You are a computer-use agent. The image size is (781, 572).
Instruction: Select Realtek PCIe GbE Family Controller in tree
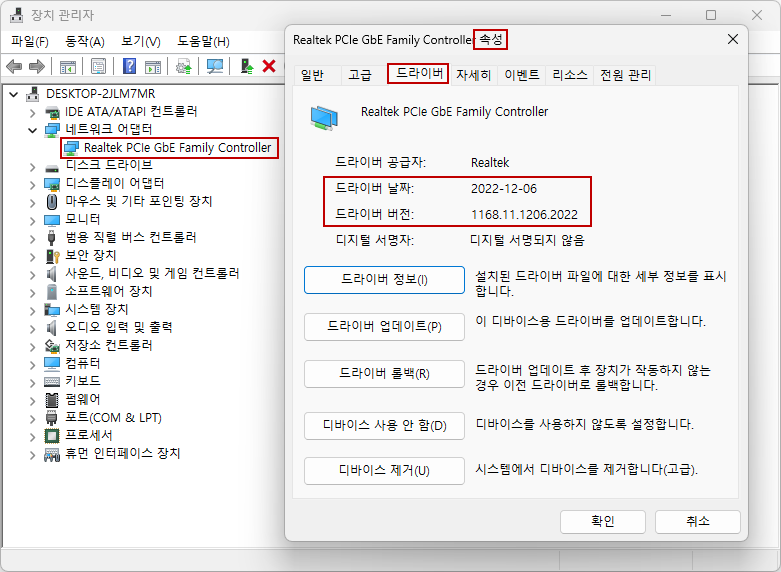177,148
